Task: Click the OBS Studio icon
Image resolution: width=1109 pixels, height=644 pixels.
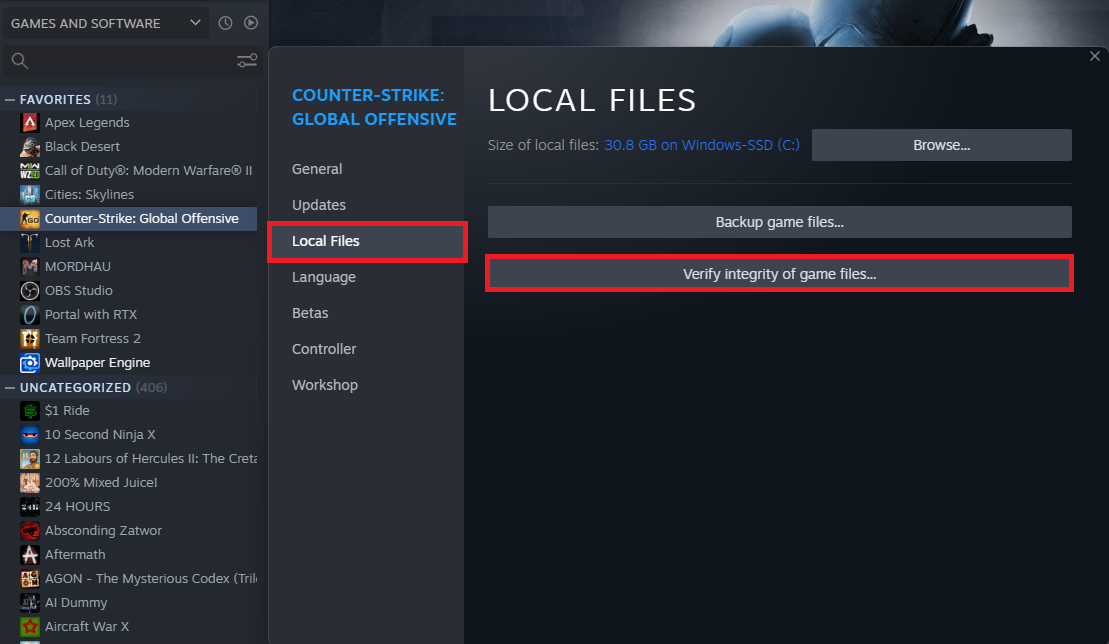Action: click(30, 291)
